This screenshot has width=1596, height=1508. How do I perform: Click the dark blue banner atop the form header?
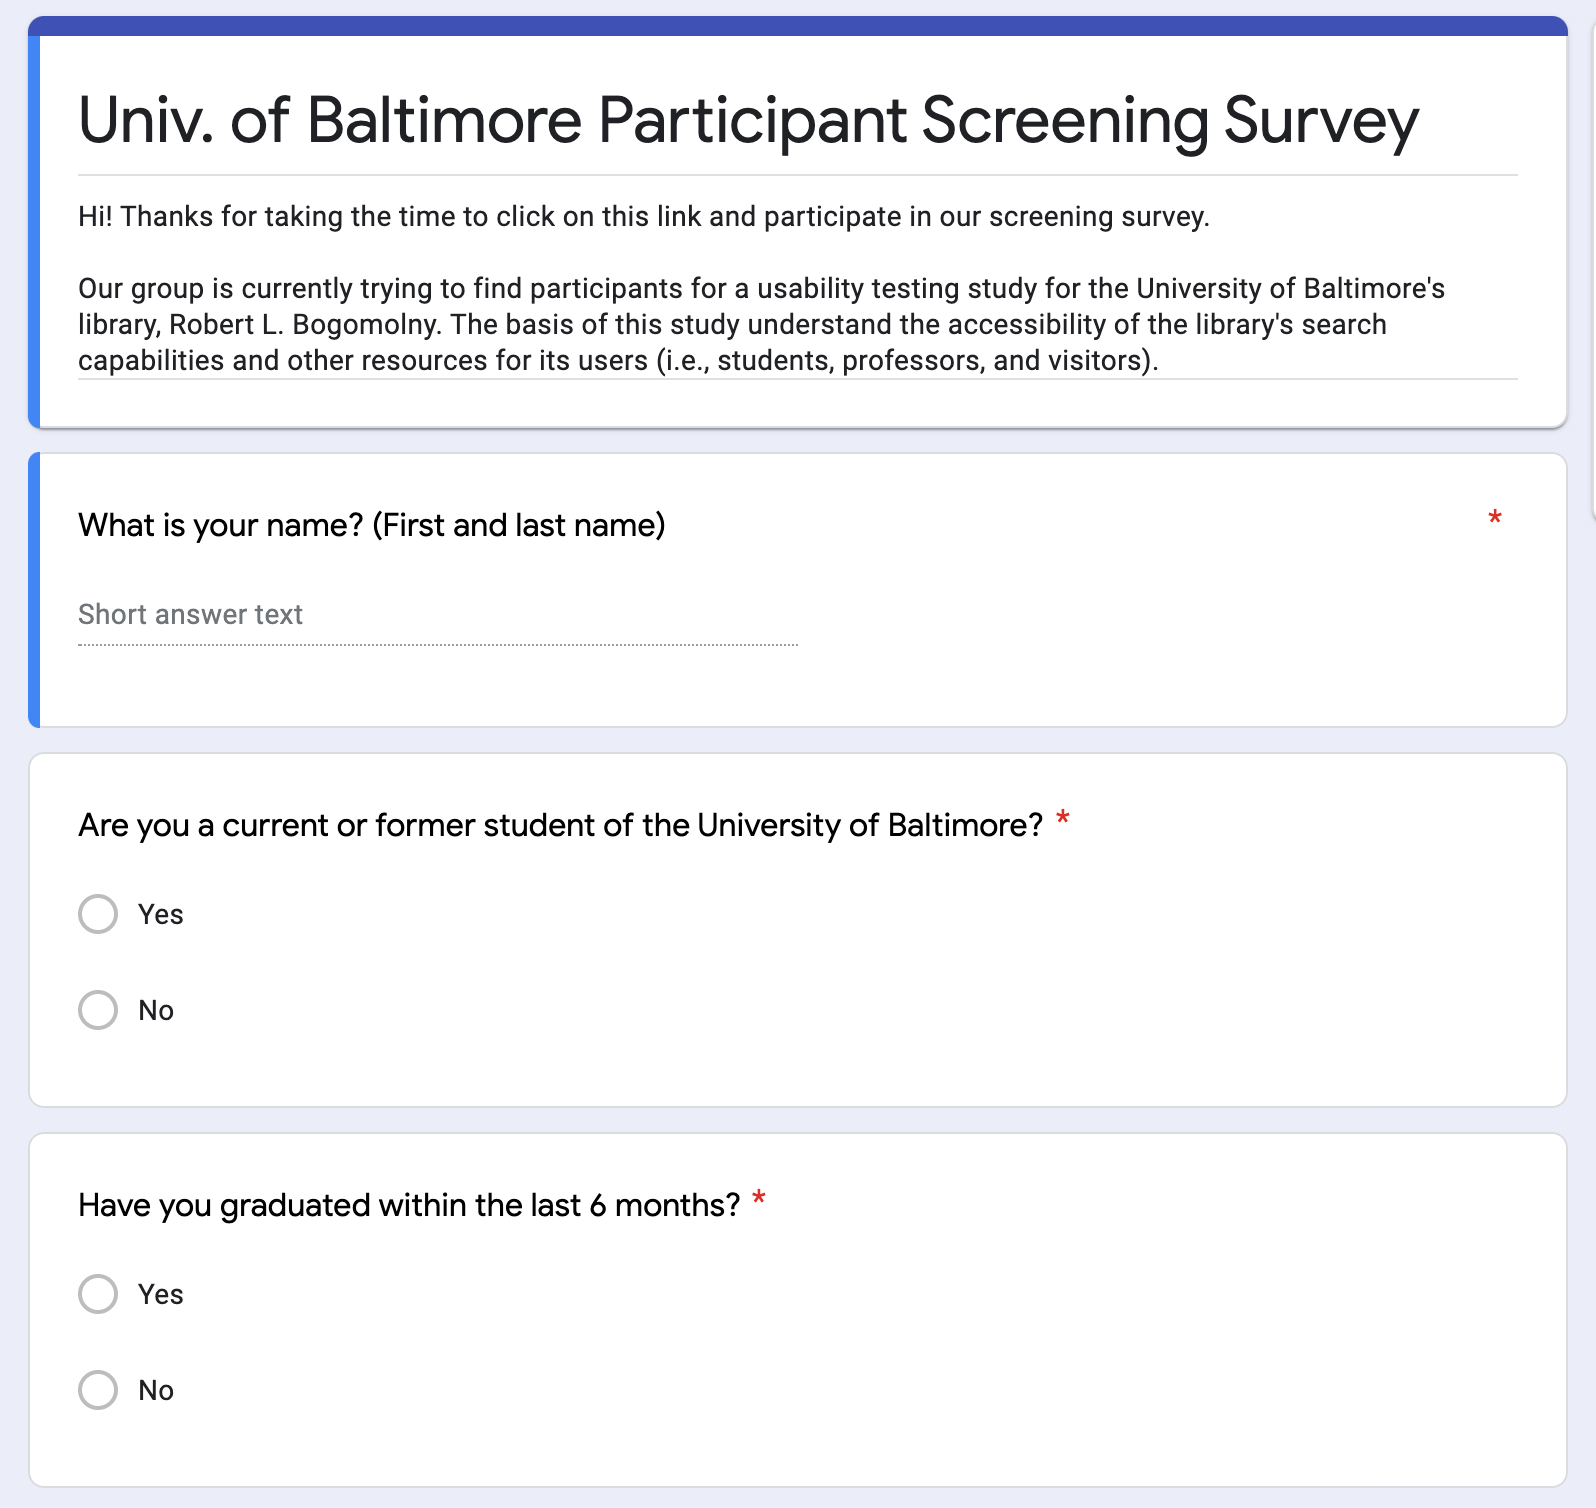coord(797,26)
